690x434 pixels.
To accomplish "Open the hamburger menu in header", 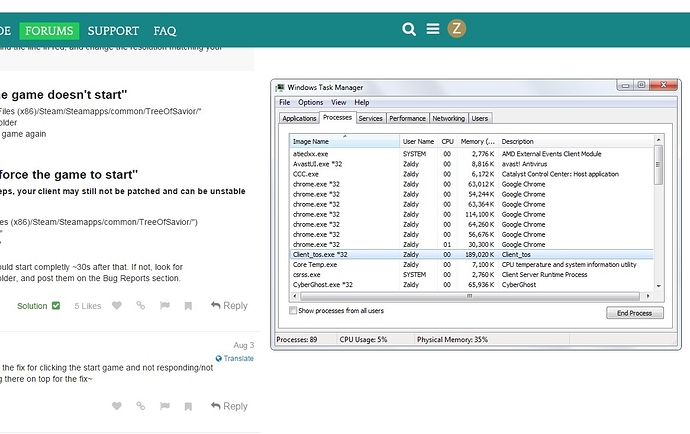I will [433, 30].
